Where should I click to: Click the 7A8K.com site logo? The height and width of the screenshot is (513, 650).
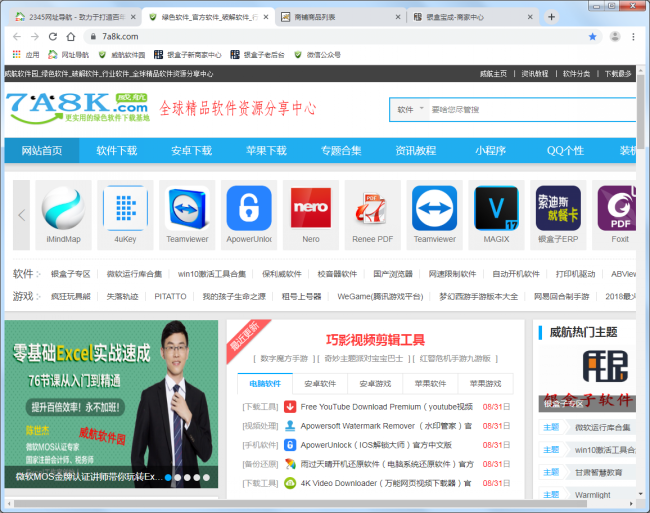coord(78,108)
